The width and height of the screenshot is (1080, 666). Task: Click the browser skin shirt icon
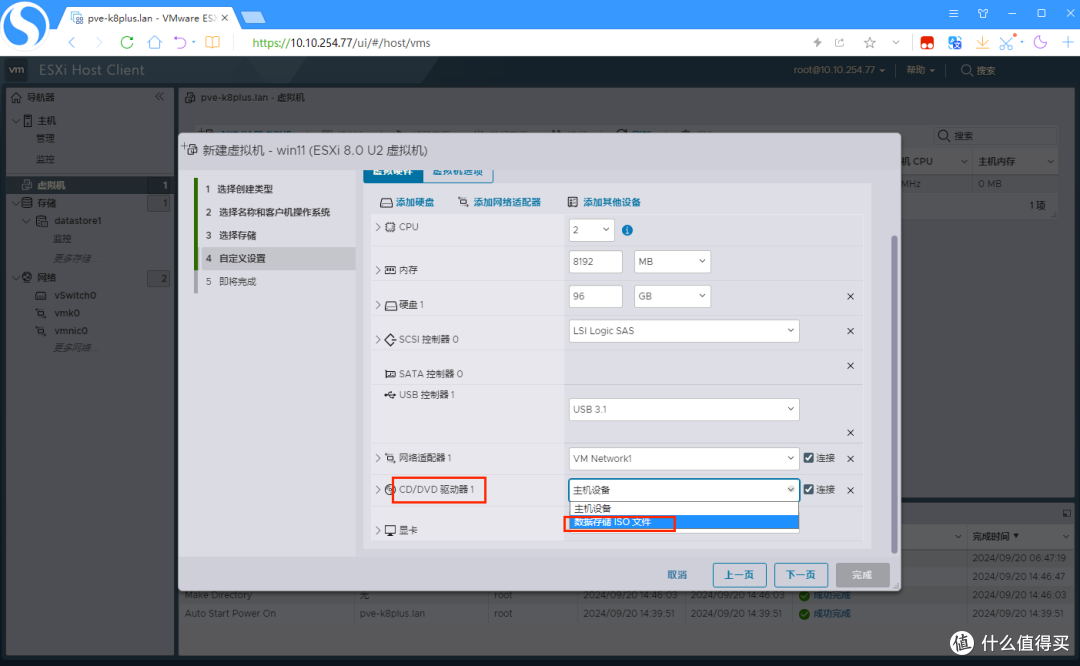tap(983, 13)
